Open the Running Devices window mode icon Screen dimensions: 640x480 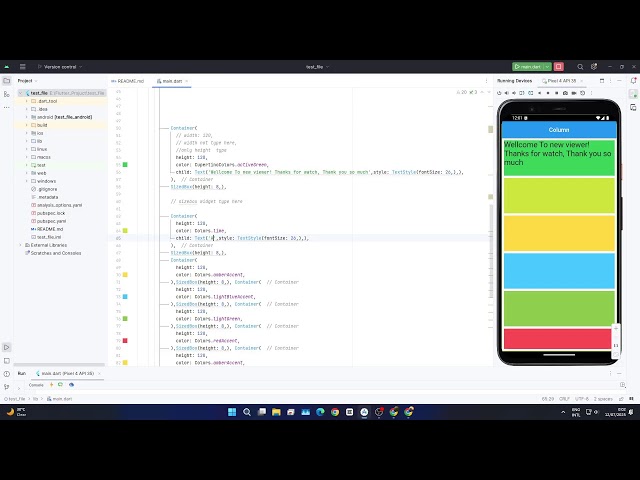tap(602, 81)
